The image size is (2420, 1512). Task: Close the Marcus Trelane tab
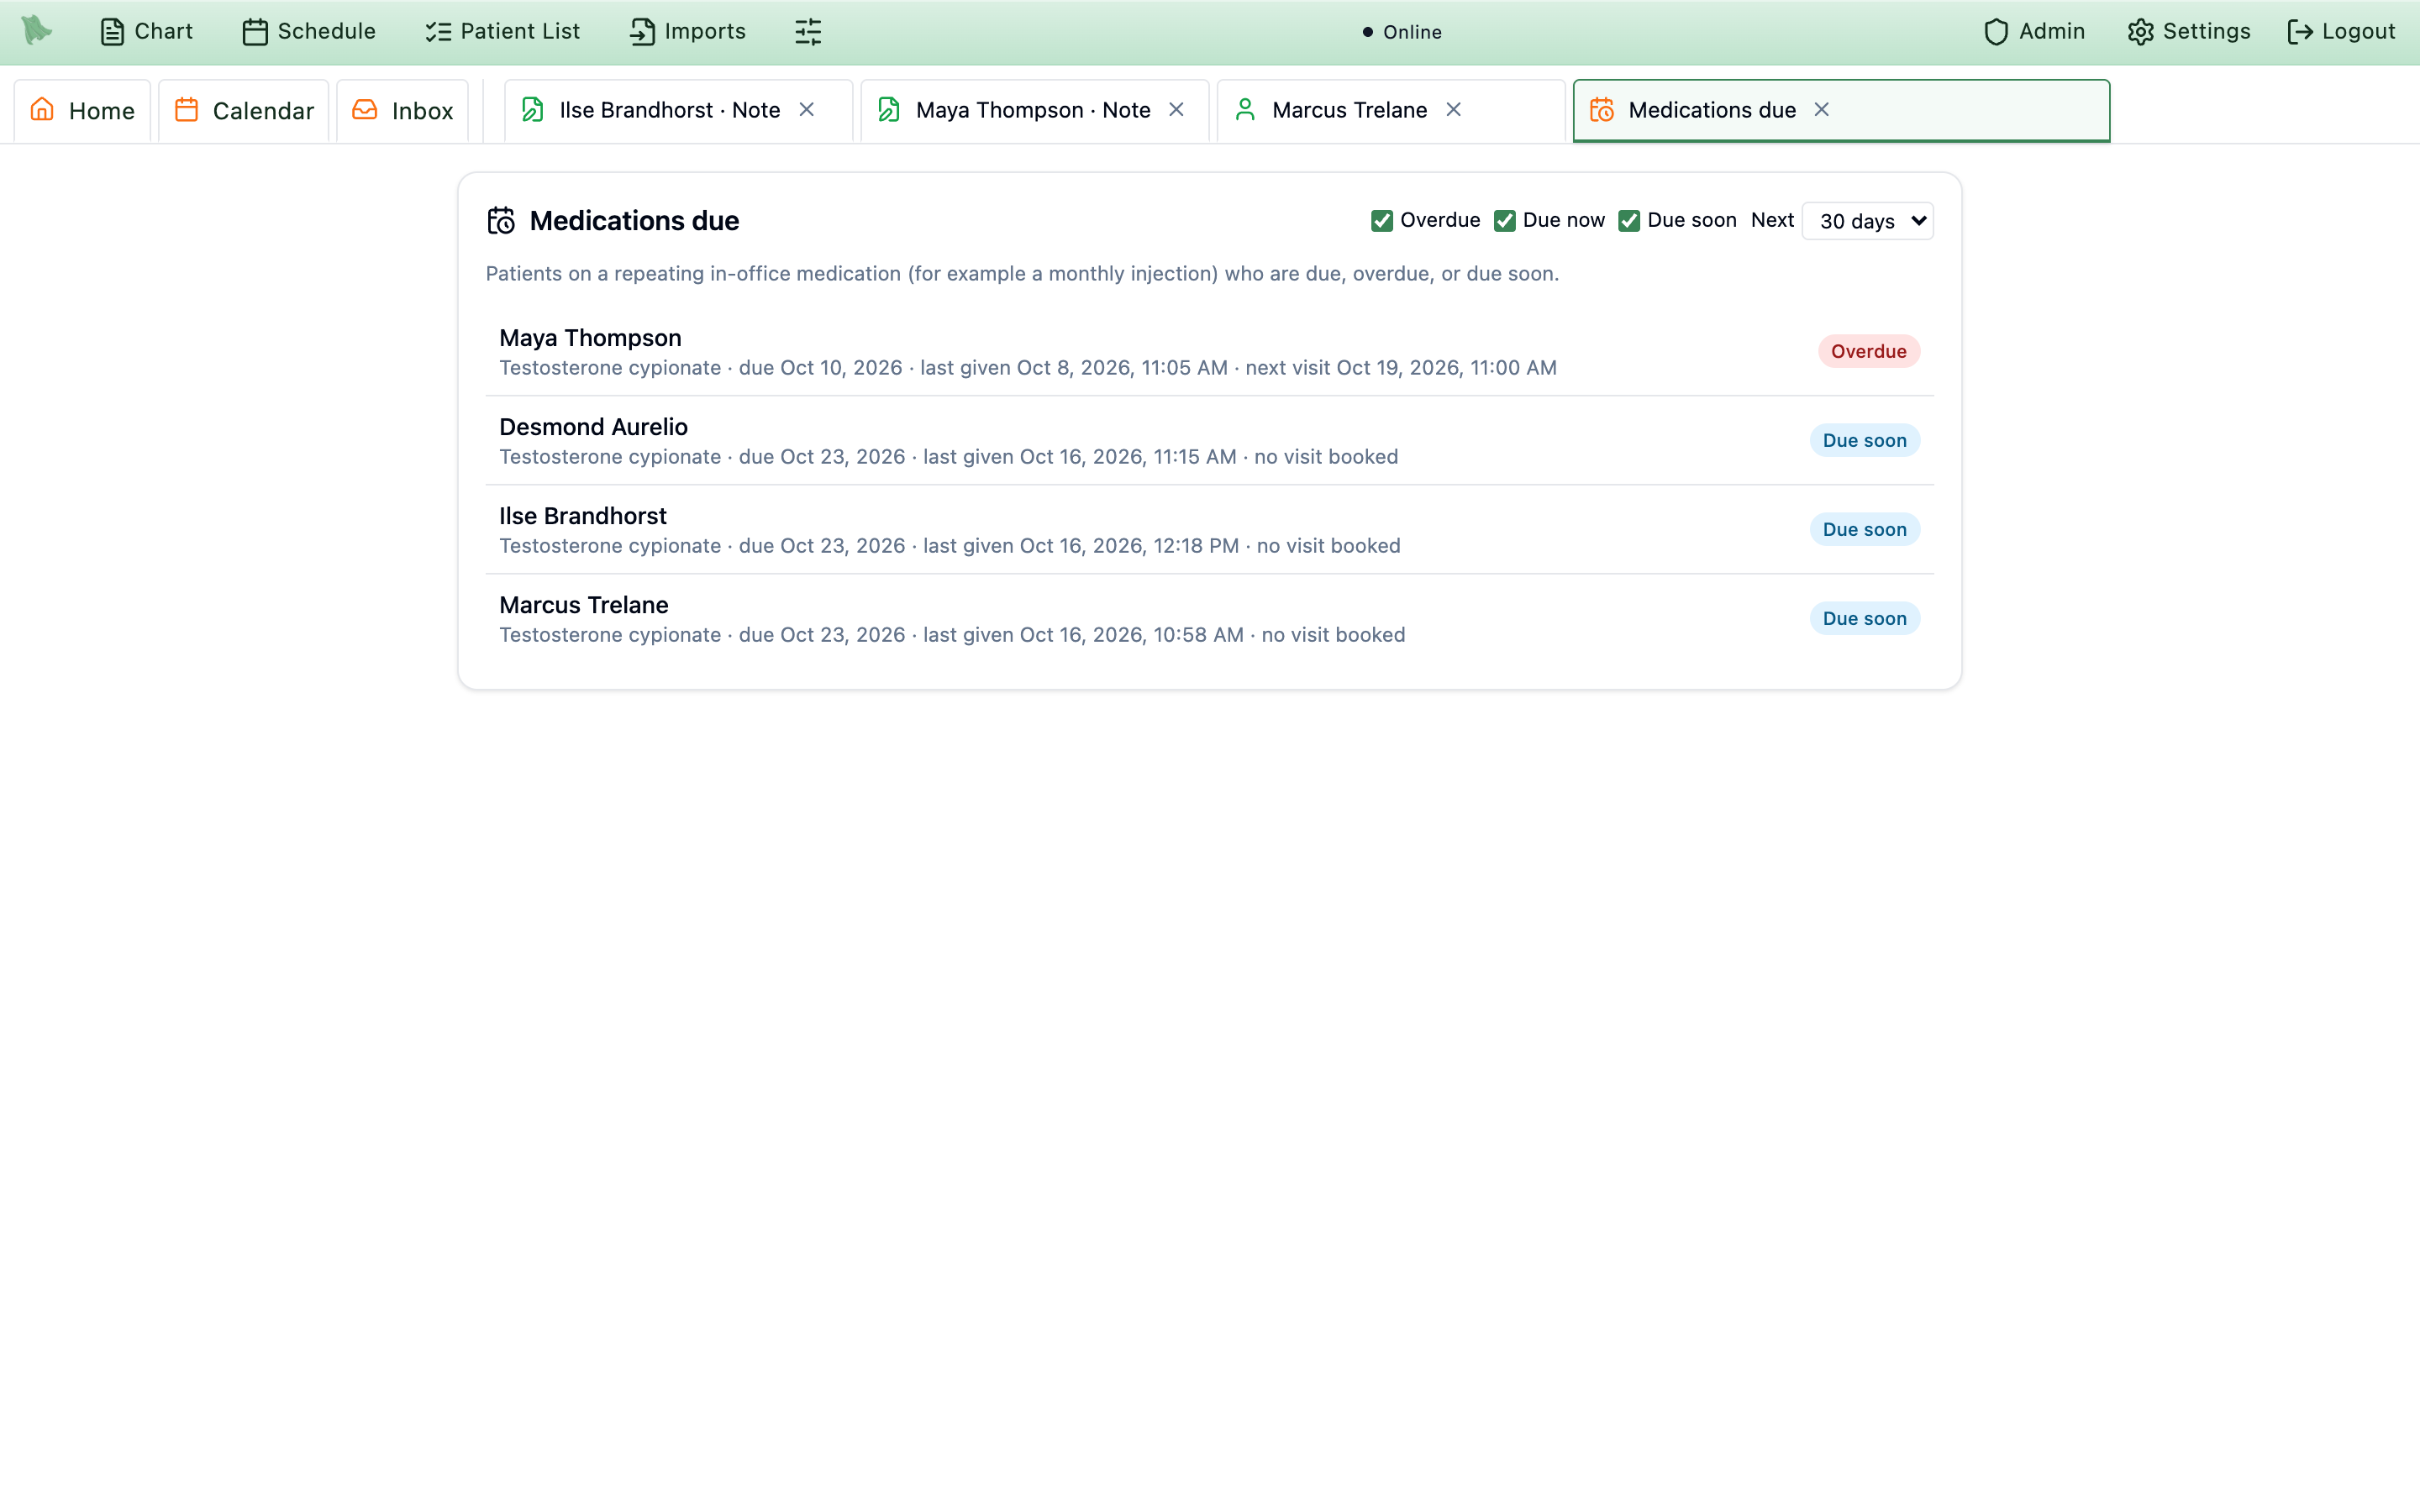tap(1454, 110)
